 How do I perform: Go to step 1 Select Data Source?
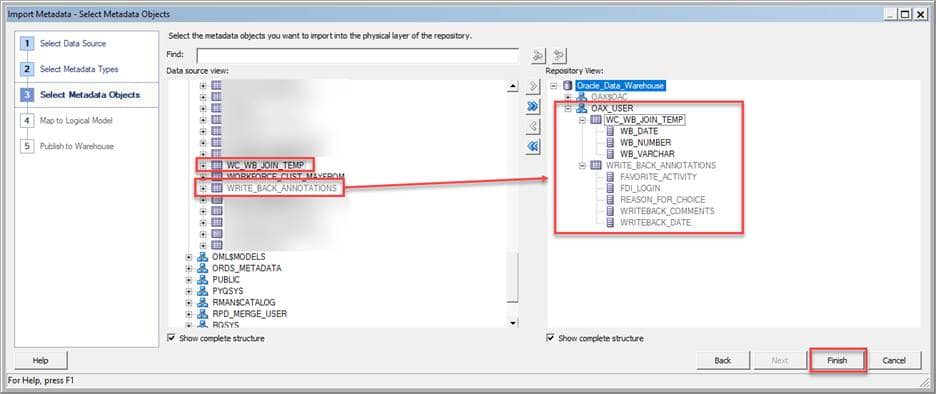click(x=72, y=44)
